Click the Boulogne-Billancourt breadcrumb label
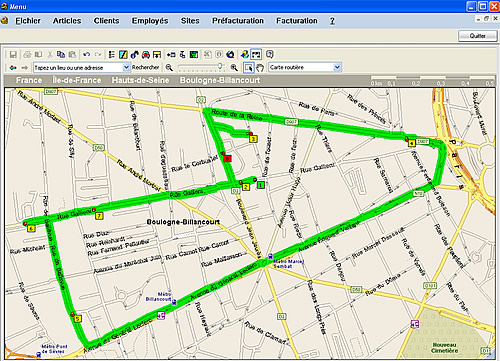The image size is (500, 361). 220,80
